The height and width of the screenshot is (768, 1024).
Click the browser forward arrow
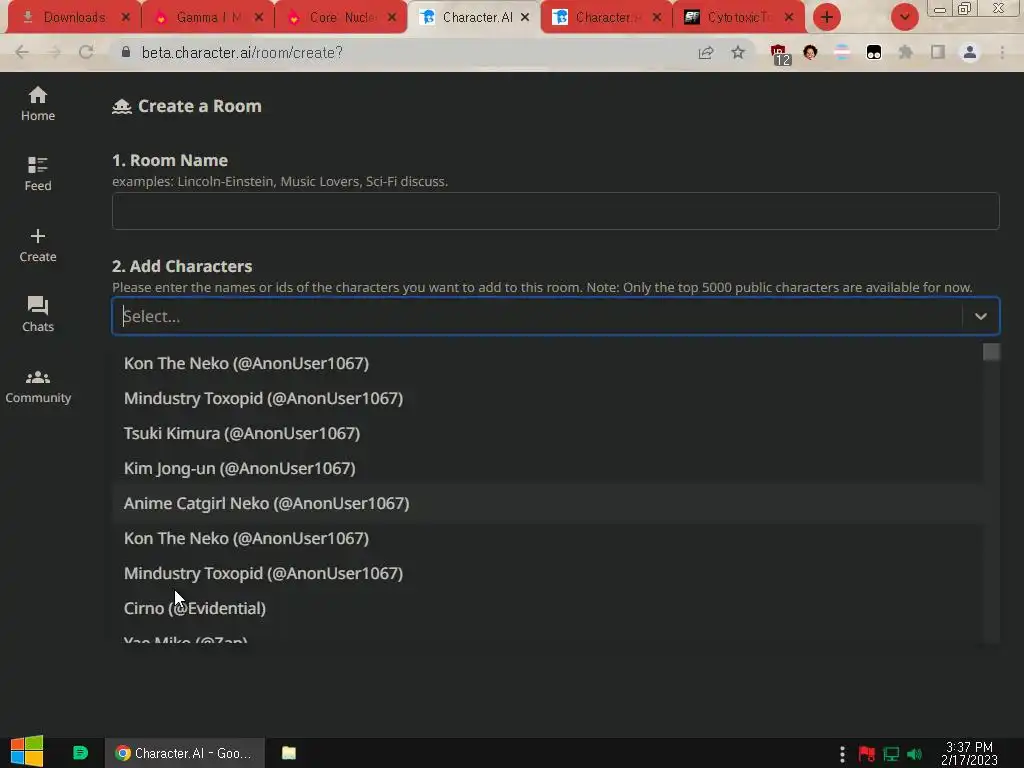[54, 52]
